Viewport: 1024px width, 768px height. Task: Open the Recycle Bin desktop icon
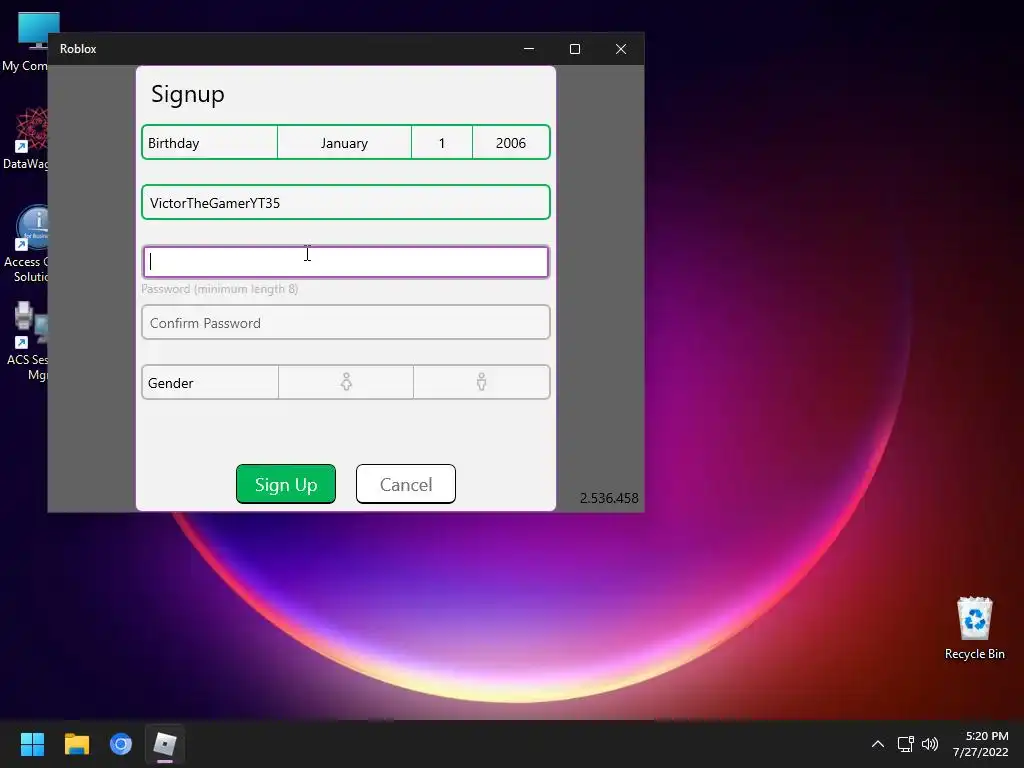pyautogui.click(x=974, y=628)
